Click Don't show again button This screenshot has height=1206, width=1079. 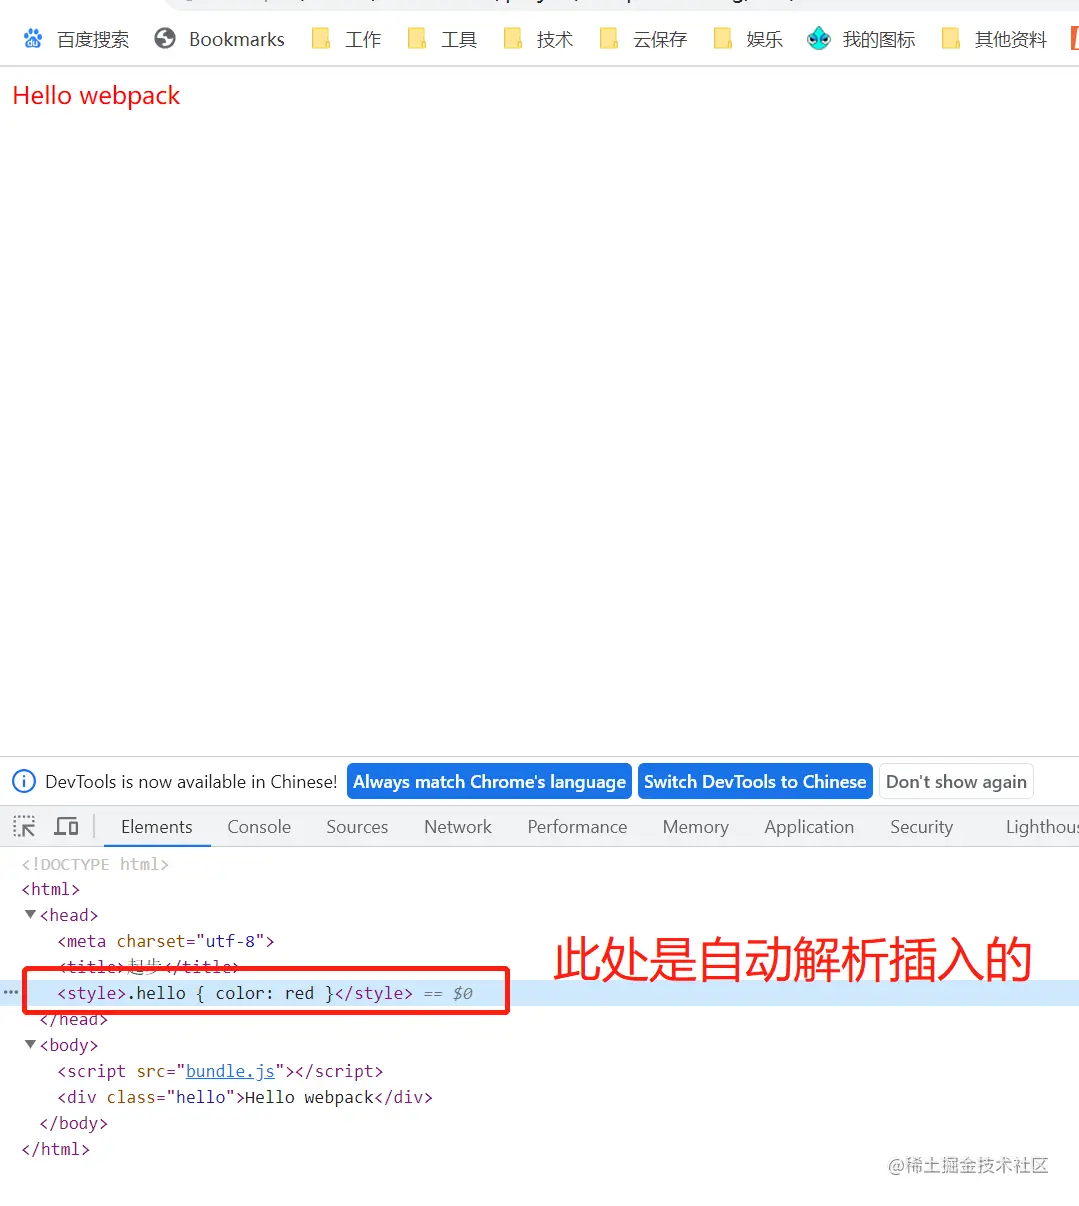(x=956, y=782)
